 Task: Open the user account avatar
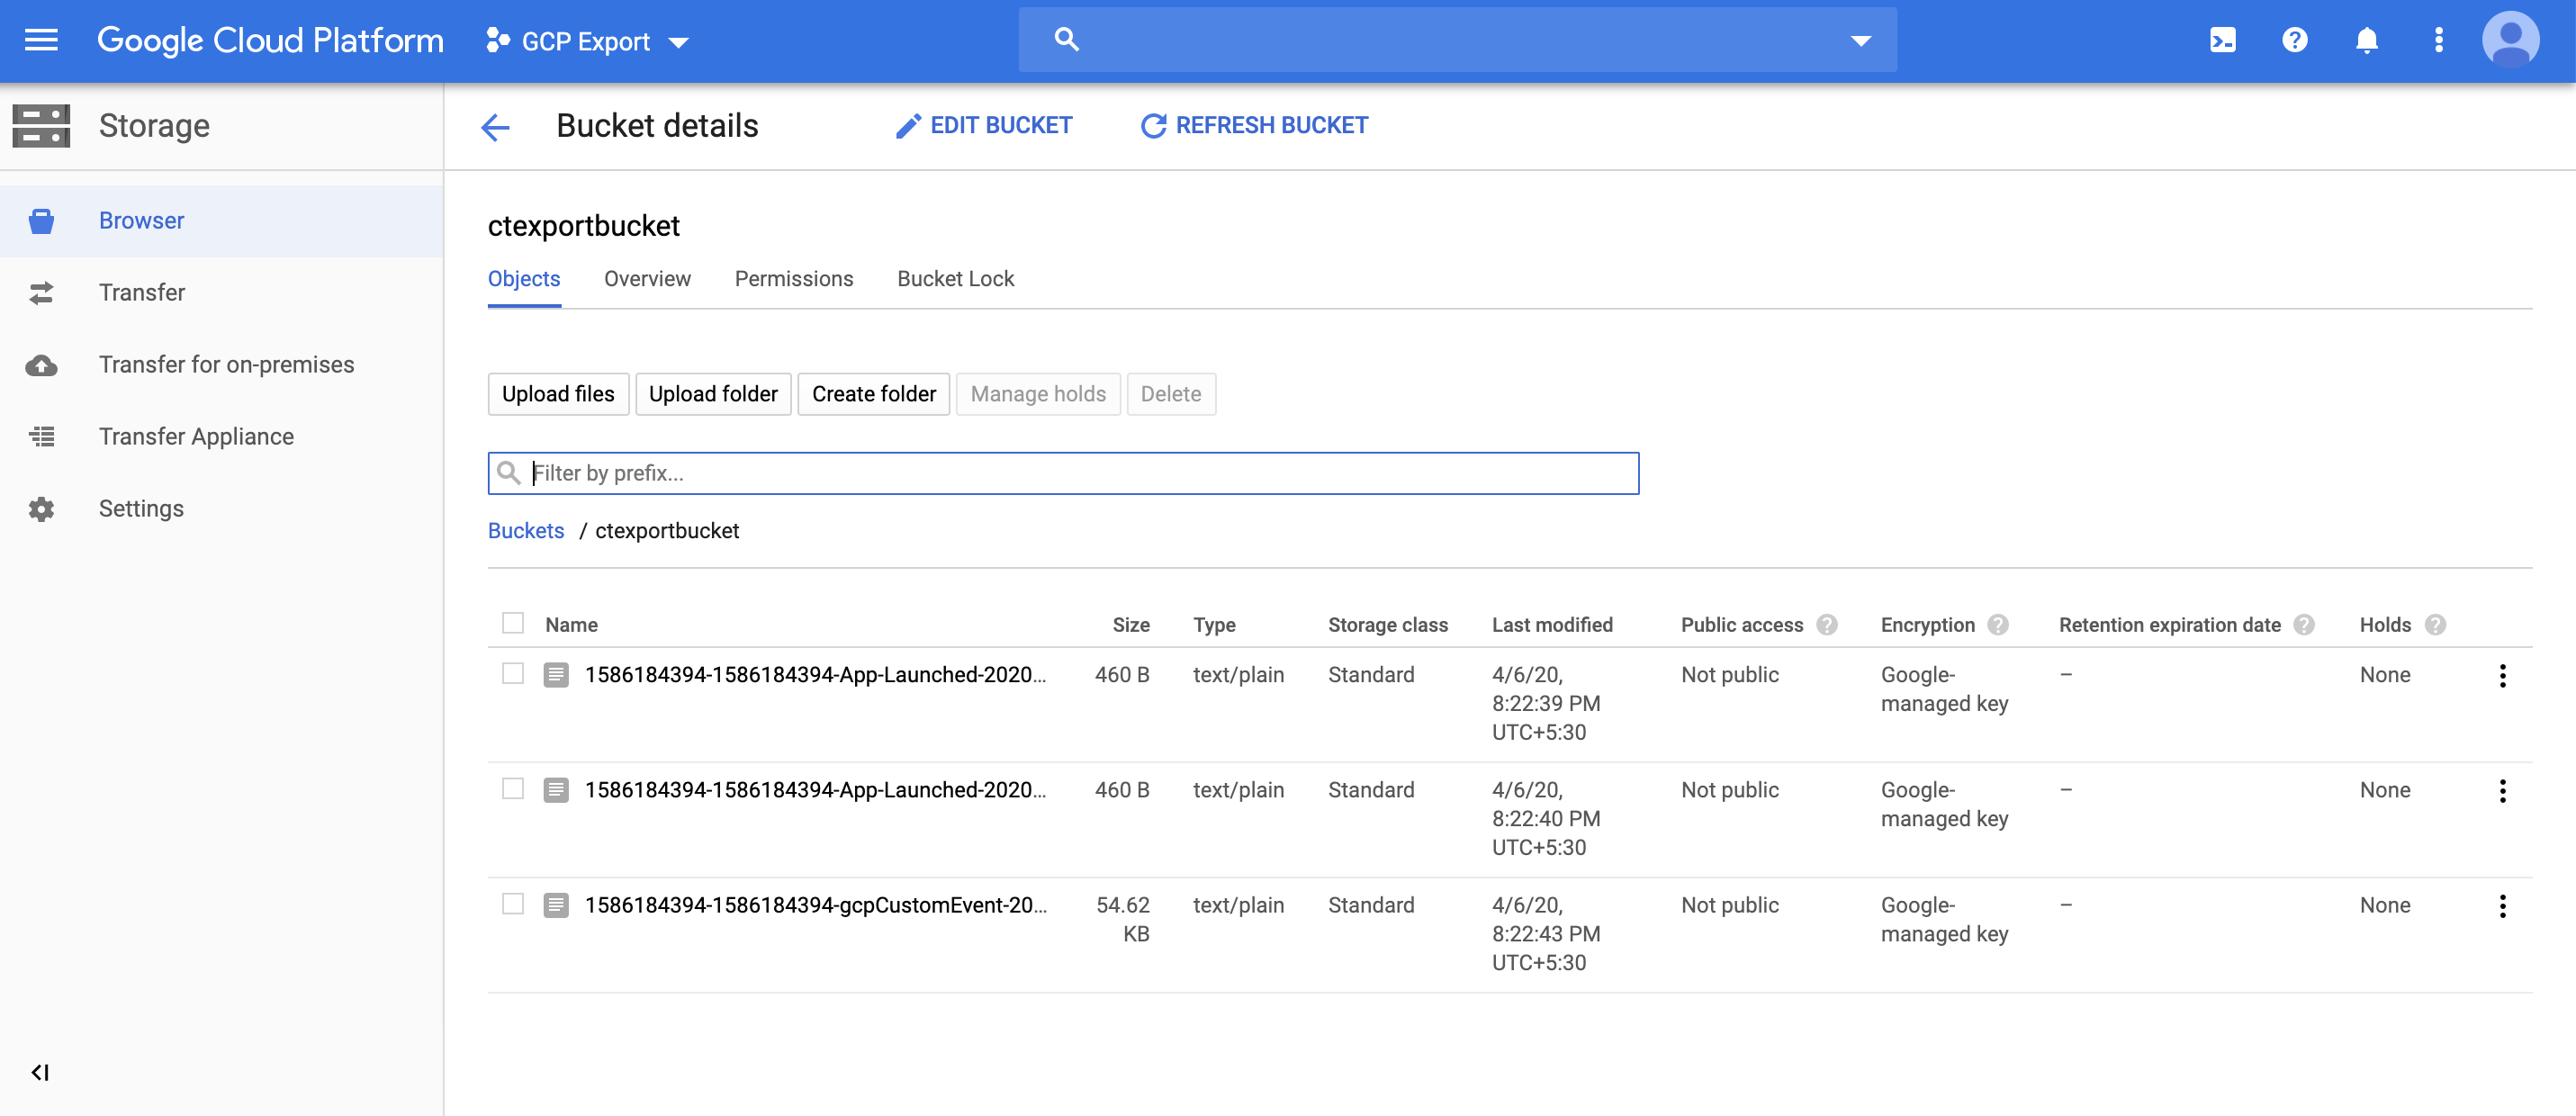[x=2510, y=40]
